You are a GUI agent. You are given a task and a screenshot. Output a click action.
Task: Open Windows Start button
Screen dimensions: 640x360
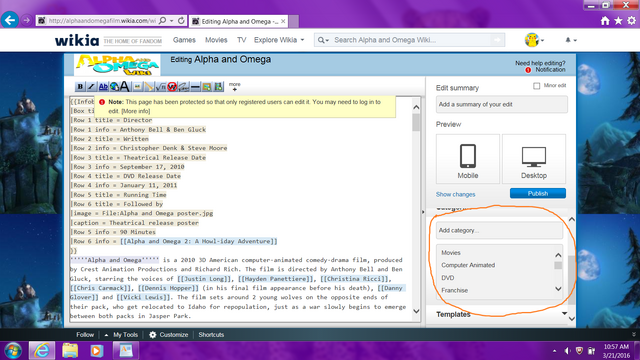(13, 351)
